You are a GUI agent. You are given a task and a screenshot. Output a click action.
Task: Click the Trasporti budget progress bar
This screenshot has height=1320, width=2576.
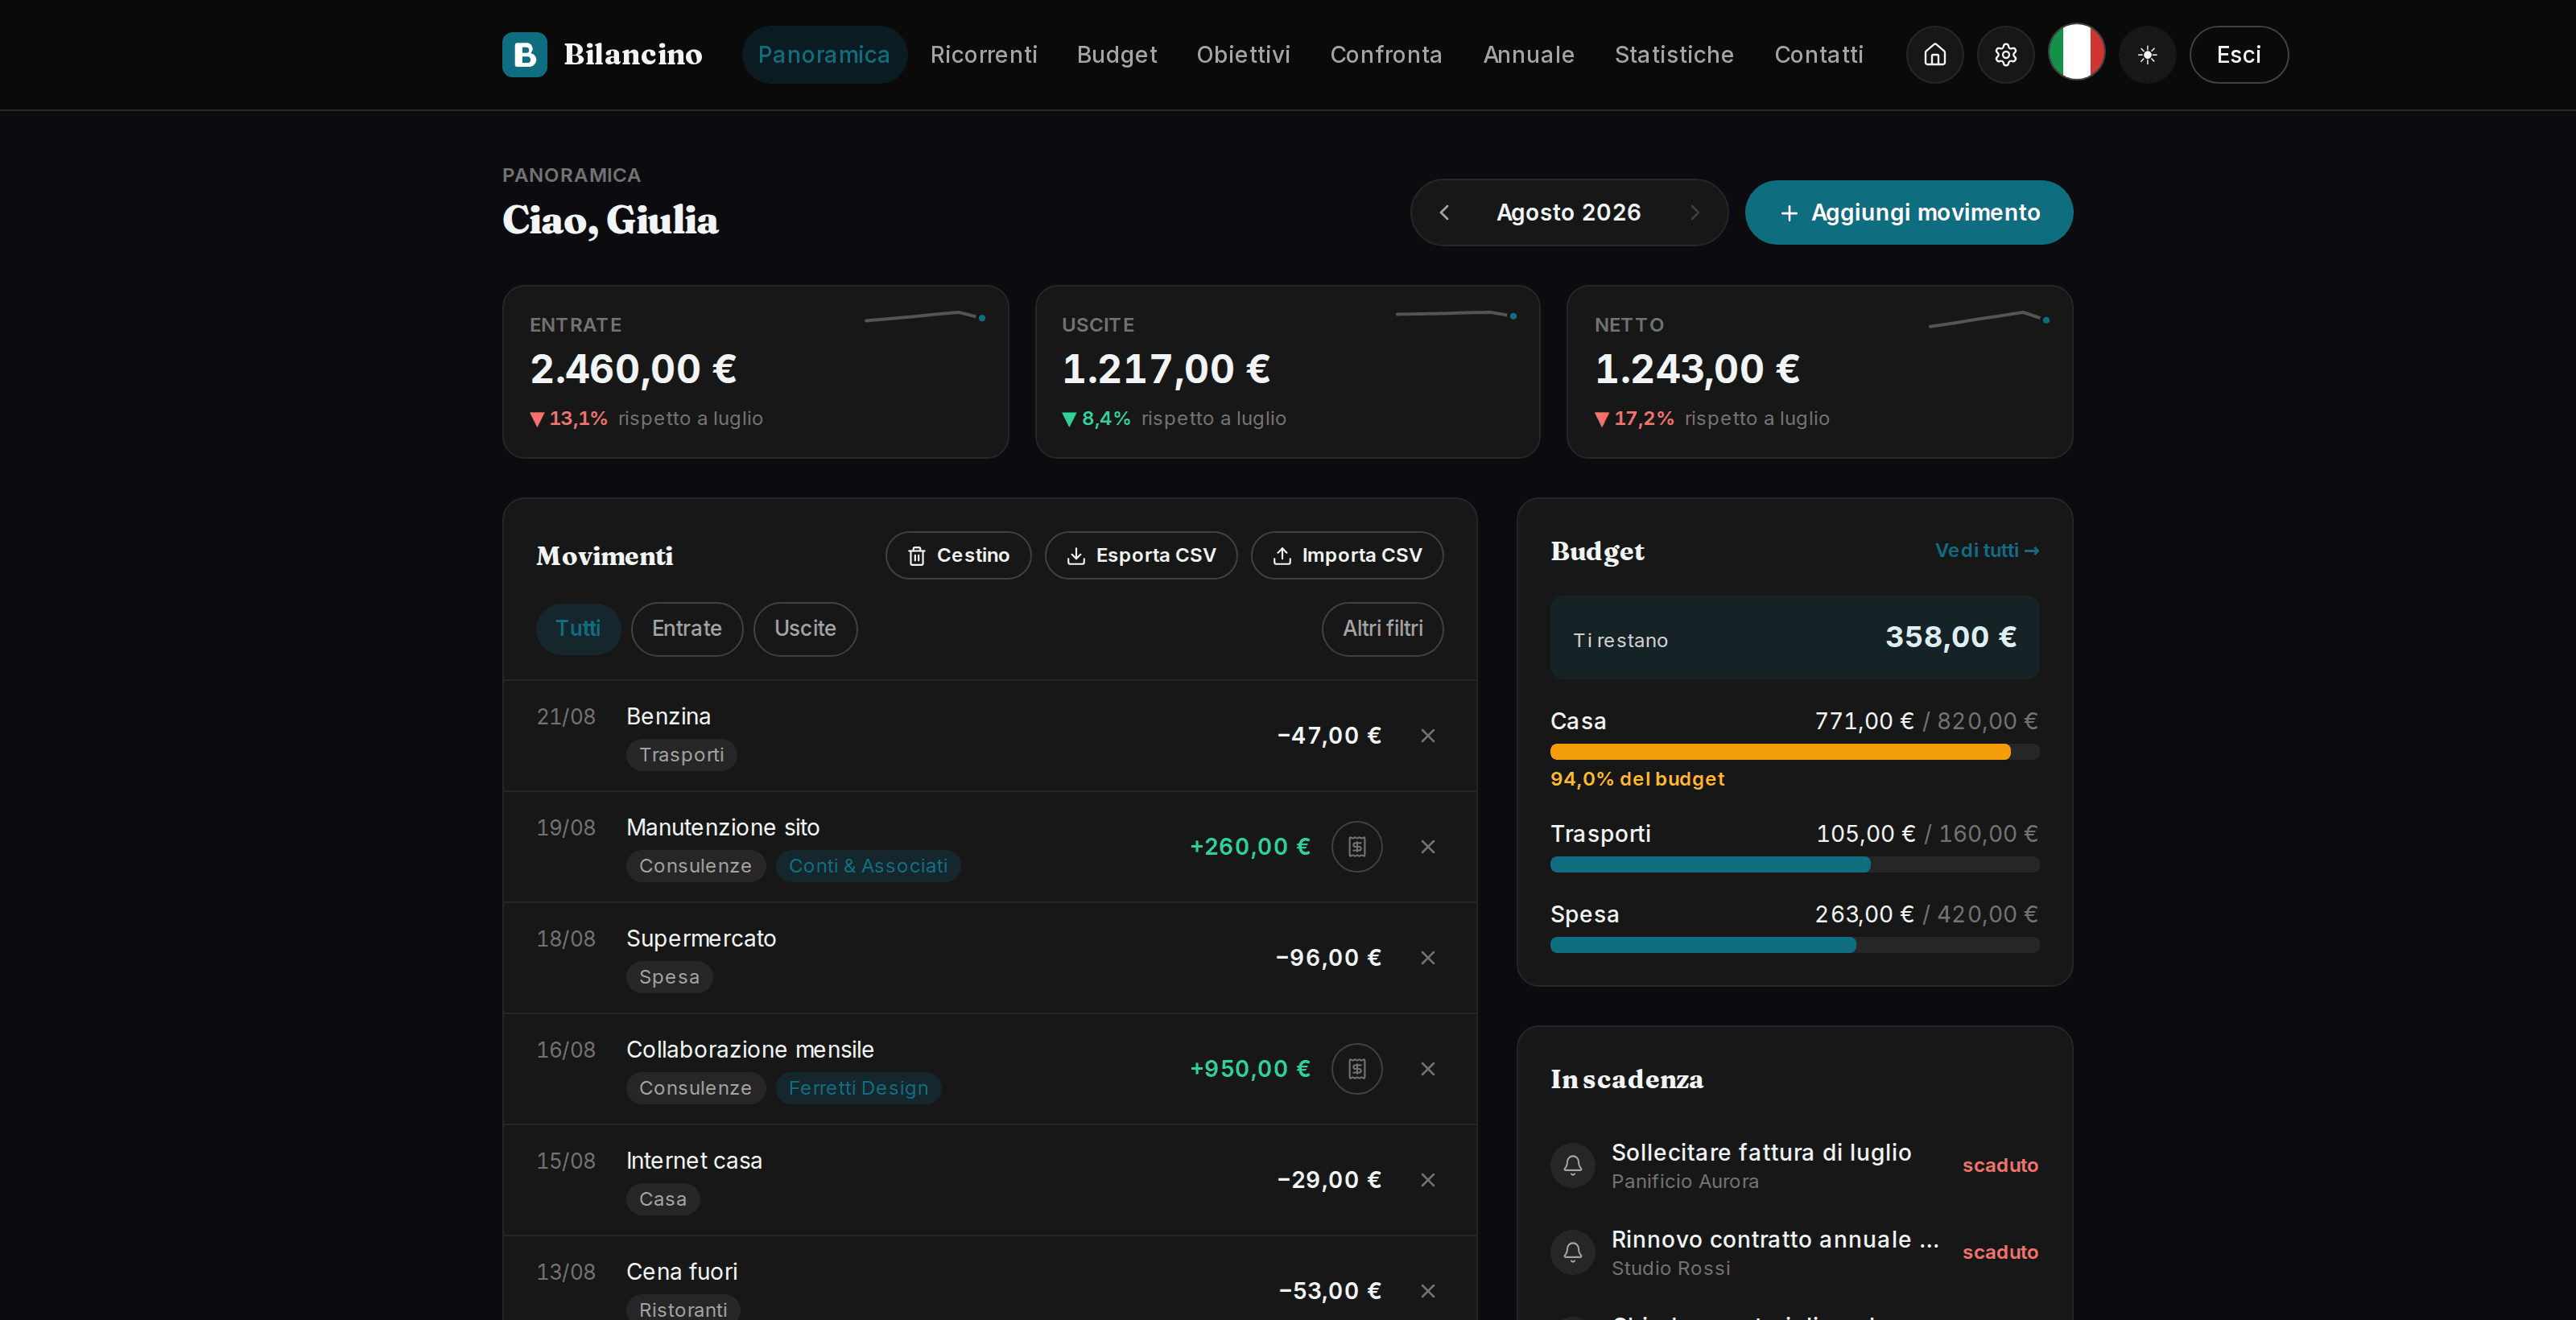(1794, 865)
